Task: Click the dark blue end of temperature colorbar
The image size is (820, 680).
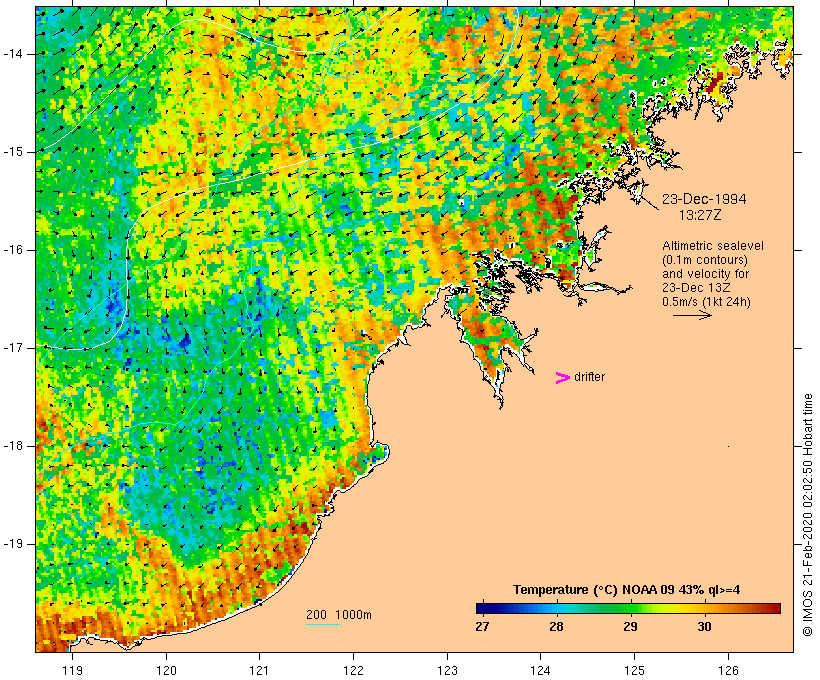Action: 482,608
